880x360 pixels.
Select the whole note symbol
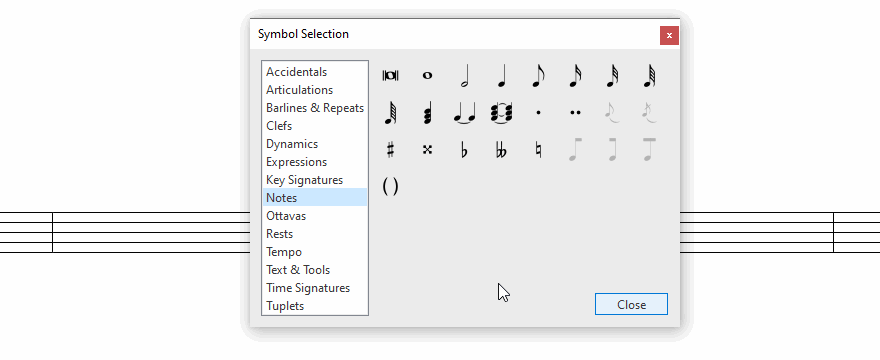click(427, 75)
